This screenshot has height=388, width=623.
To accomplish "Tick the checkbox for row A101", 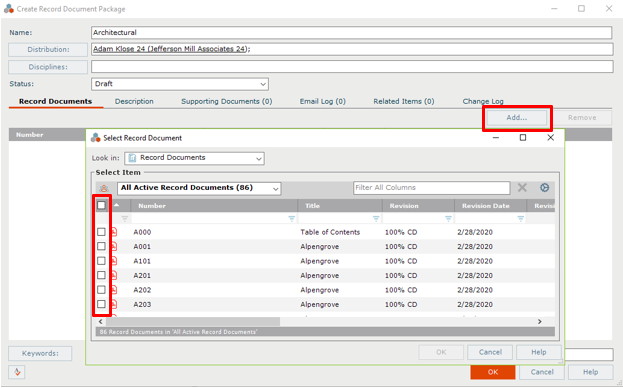I will (101, 261).
